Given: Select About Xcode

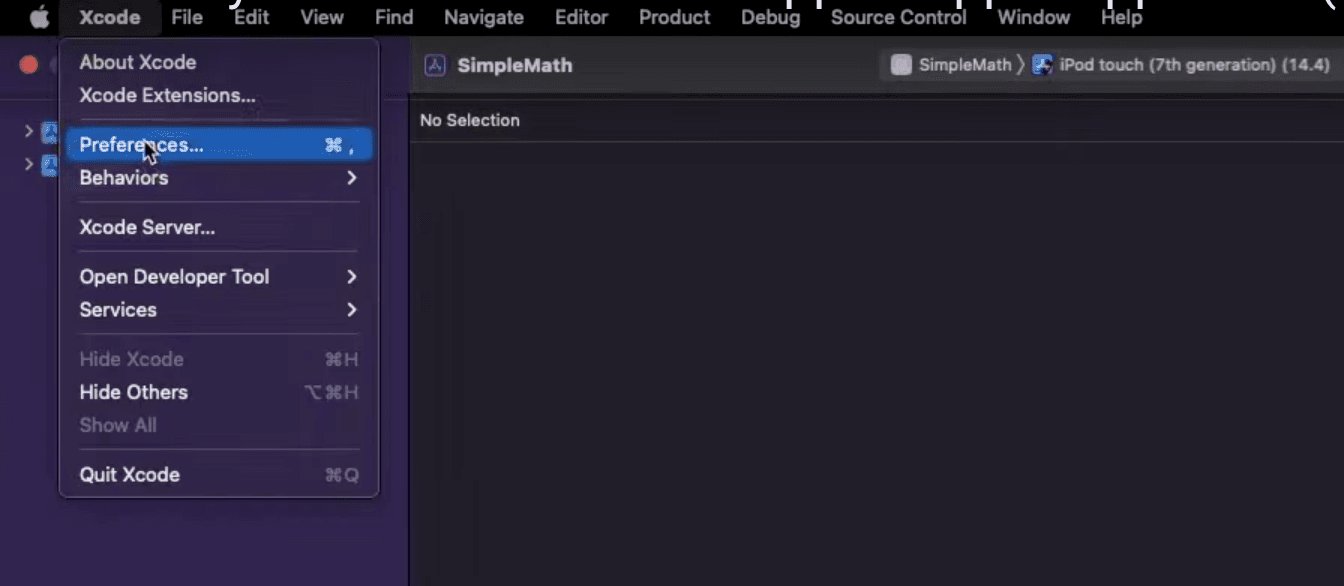Looking at the screenshot, I should point(138,62).
